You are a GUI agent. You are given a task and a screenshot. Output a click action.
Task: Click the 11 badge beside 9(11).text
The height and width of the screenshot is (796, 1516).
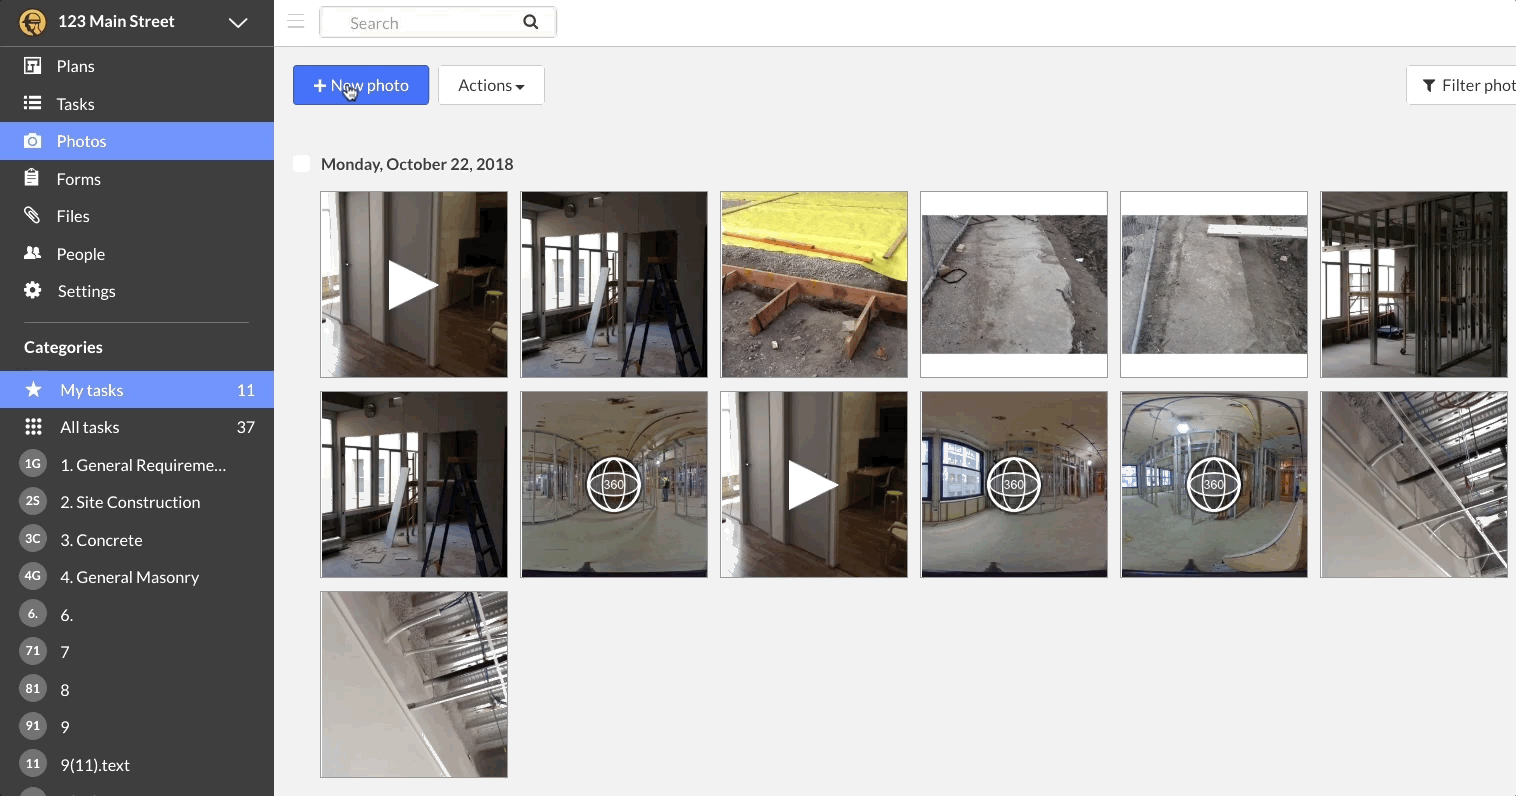(33, 764)
